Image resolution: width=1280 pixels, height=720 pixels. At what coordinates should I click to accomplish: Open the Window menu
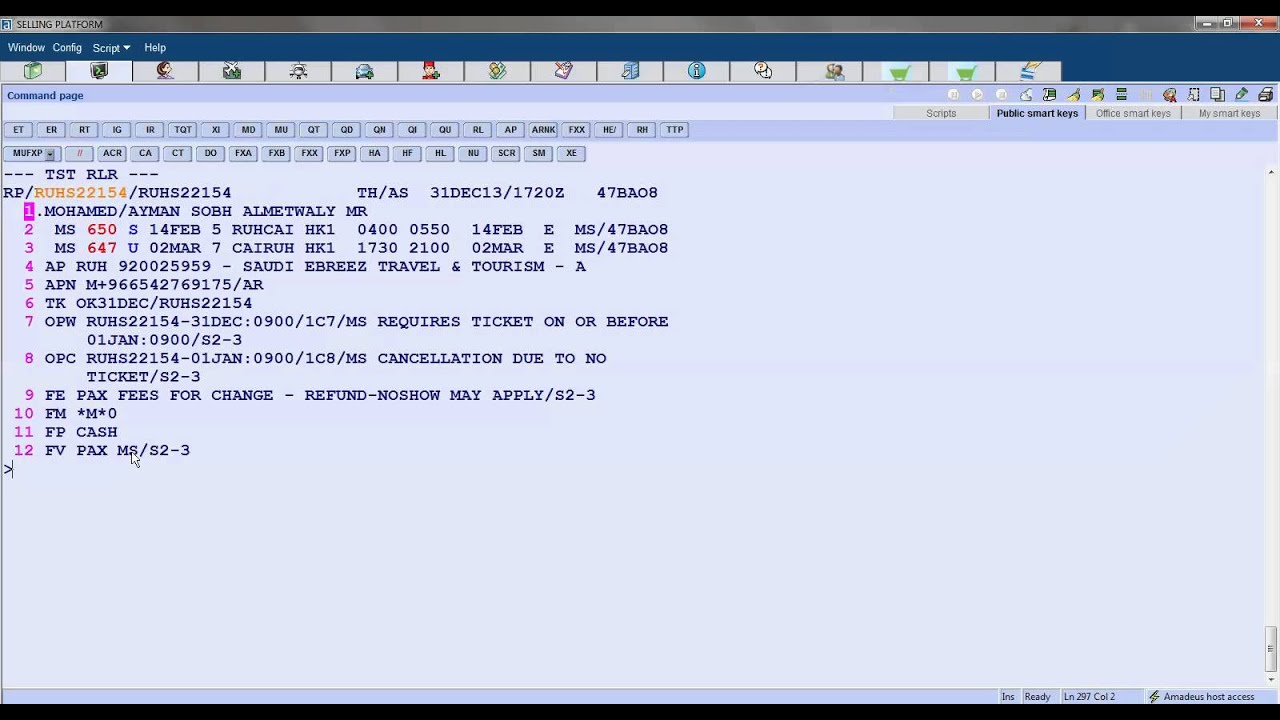pos(26,48)
